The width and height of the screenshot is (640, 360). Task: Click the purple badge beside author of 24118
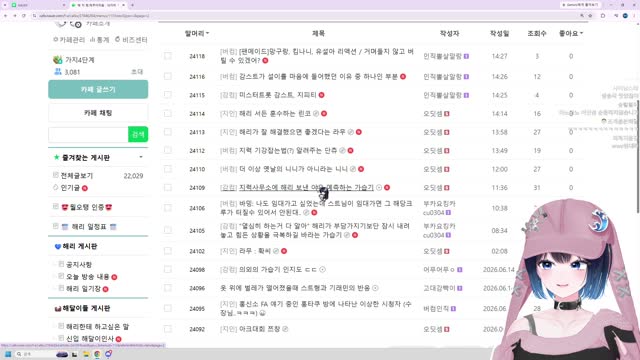pos(466,56)
